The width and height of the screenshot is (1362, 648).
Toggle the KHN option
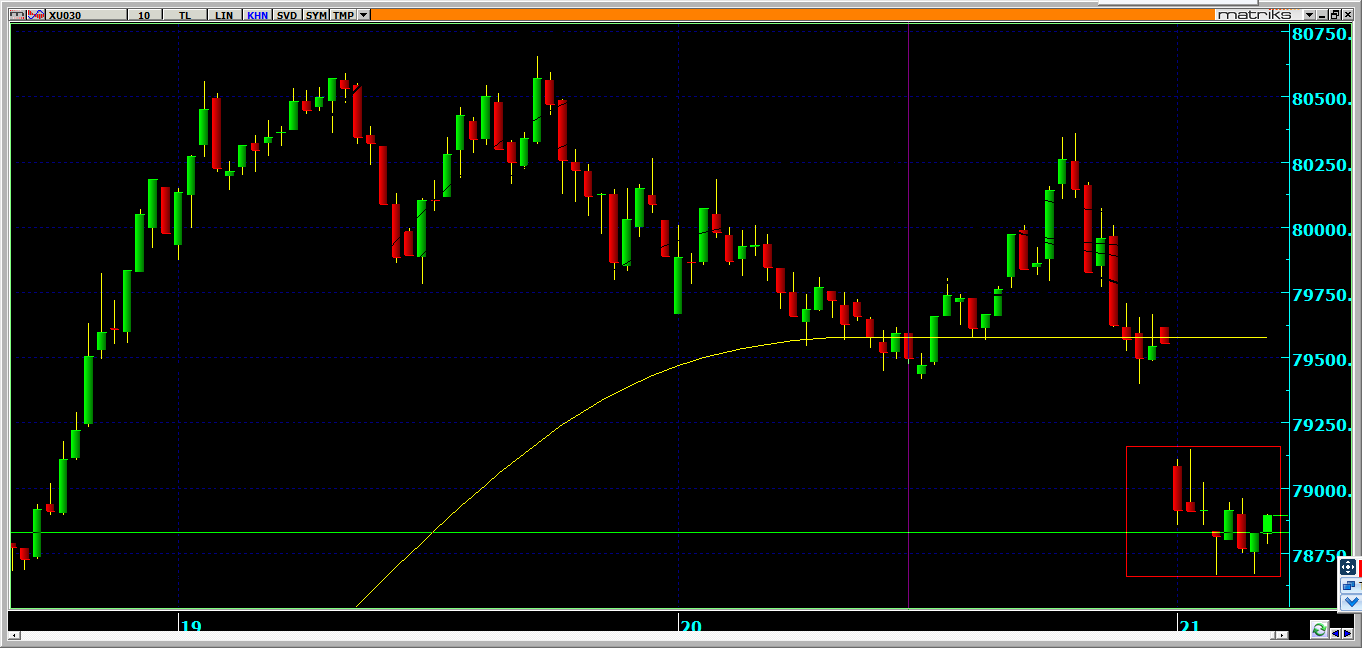pos(257,15)
